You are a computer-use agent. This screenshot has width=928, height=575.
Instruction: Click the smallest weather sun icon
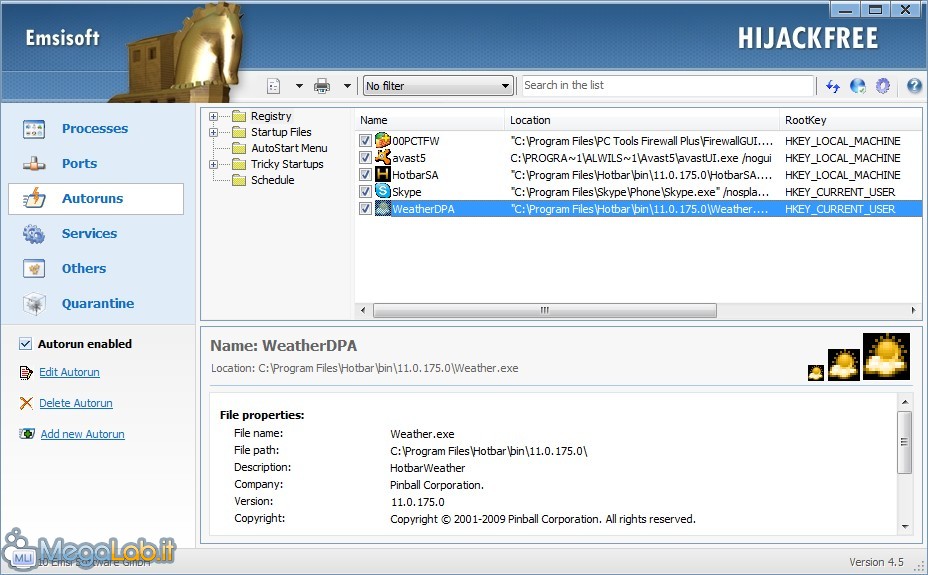point(816,373)
